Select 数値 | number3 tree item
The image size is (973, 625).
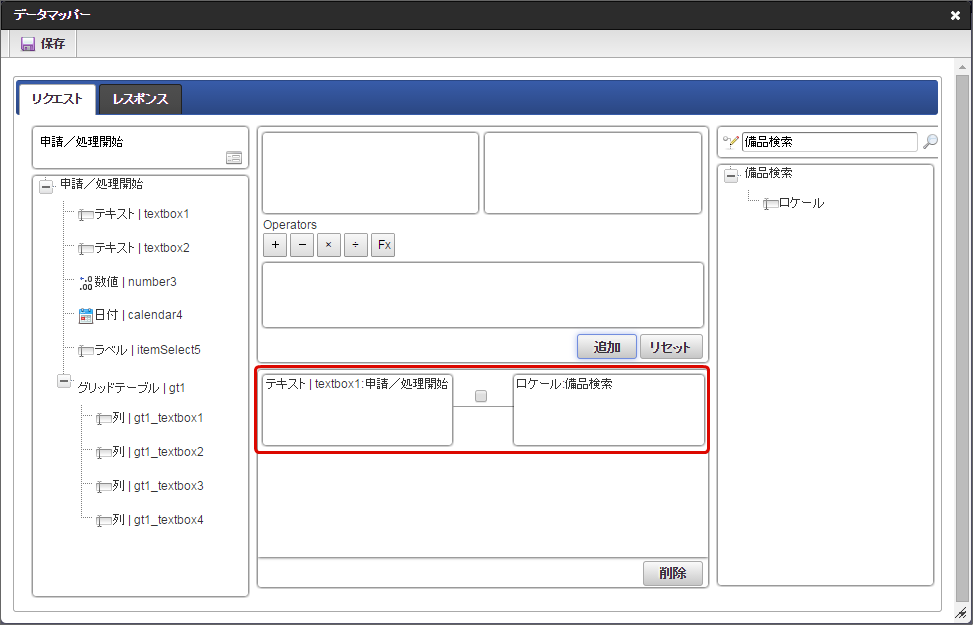tap(135, 282)
